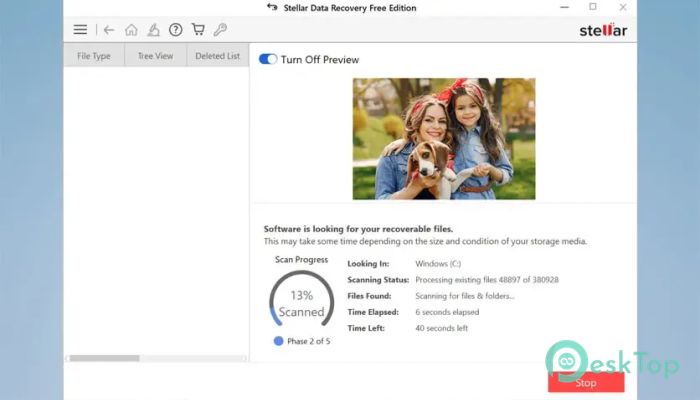Click the Stellar logo
Viewport: 700px width, 400px height.
coord(603,30)
